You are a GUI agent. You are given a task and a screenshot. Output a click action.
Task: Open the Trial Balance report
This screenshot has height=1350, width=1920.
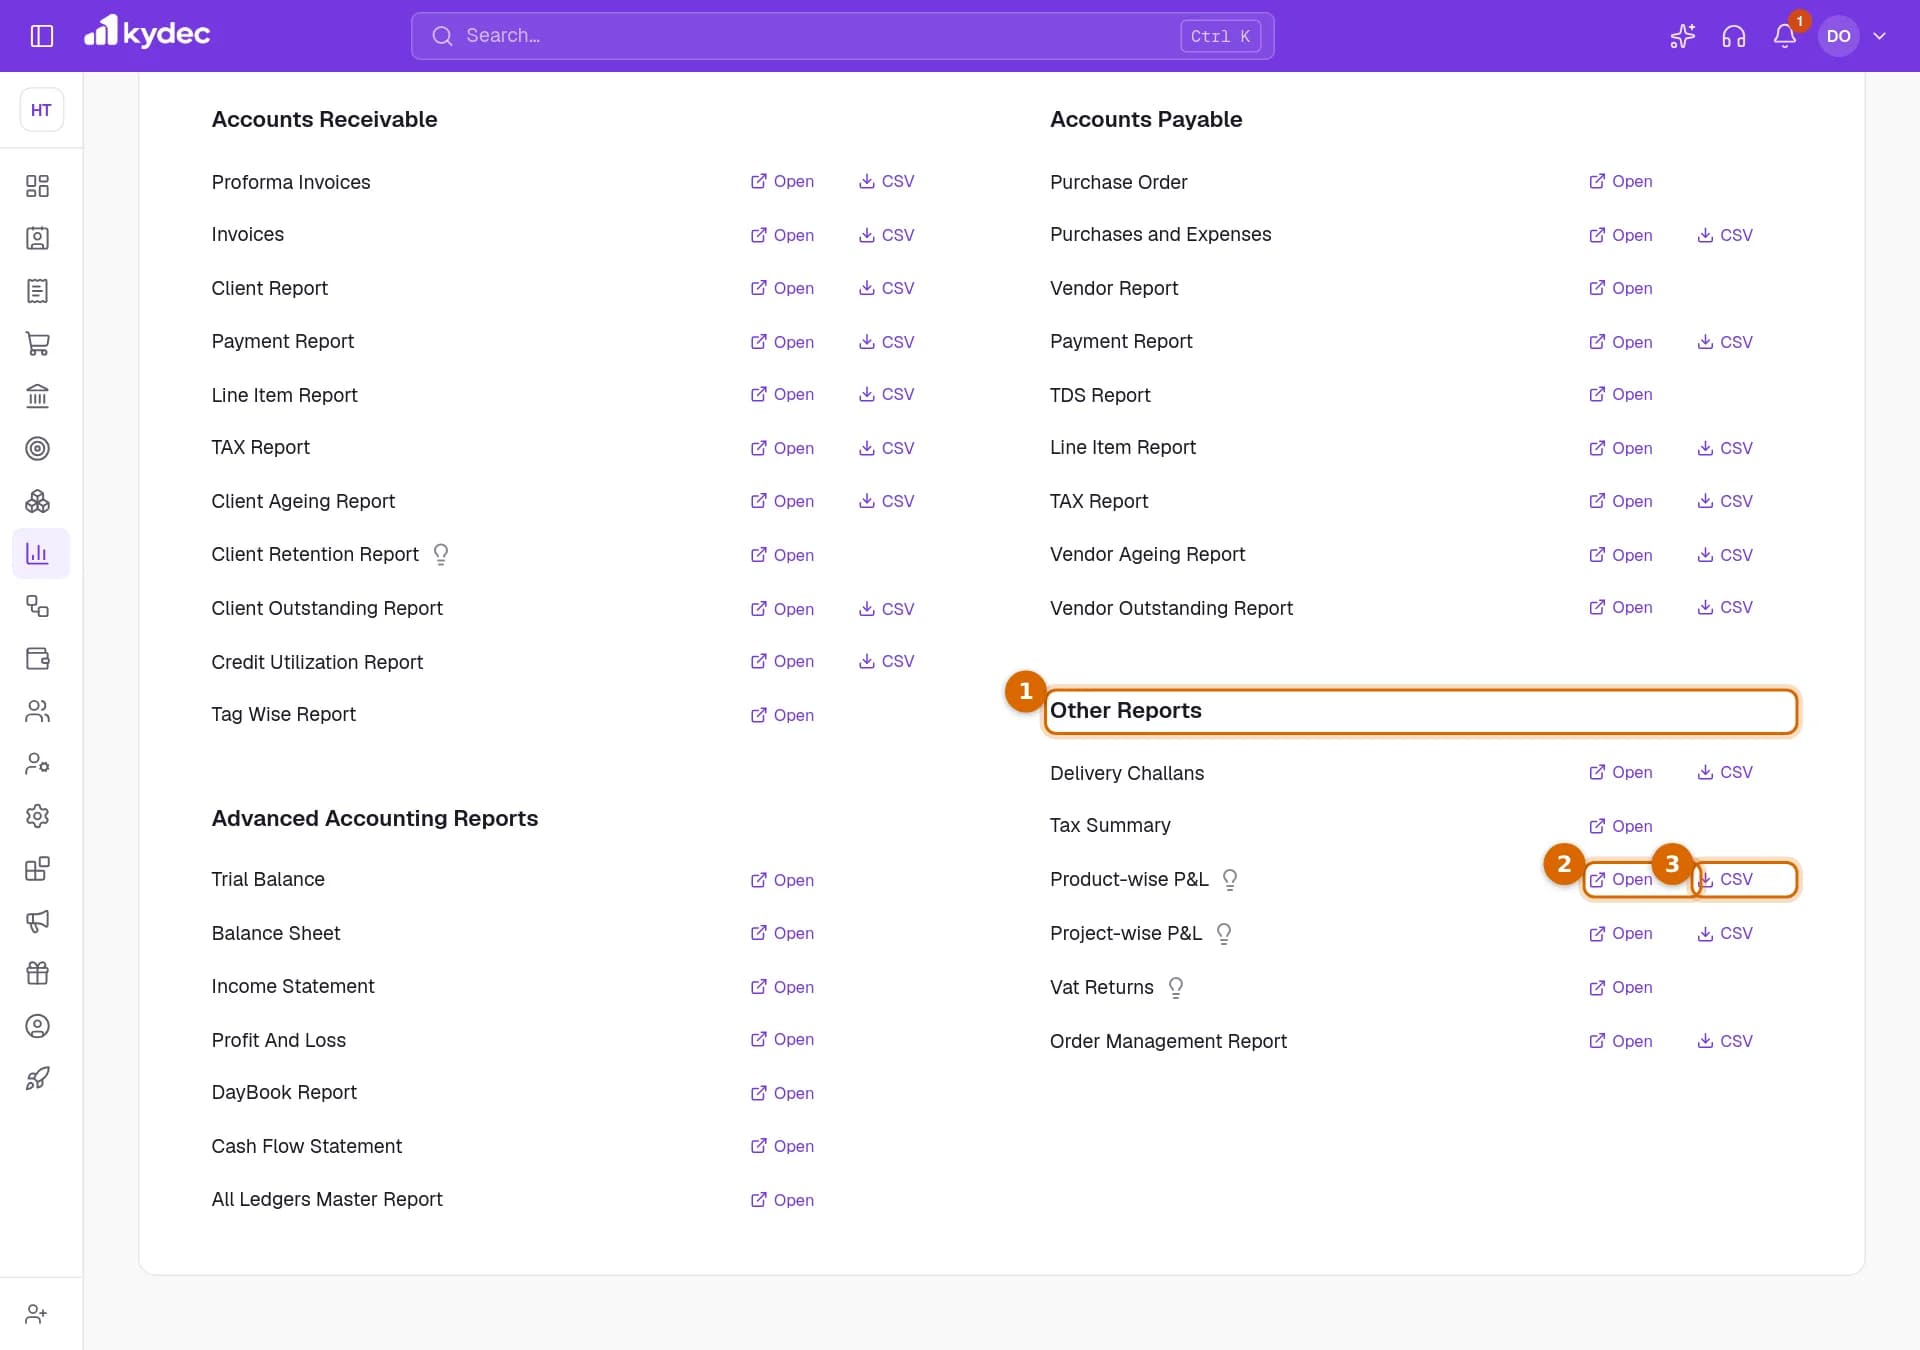tap(782, 881)
